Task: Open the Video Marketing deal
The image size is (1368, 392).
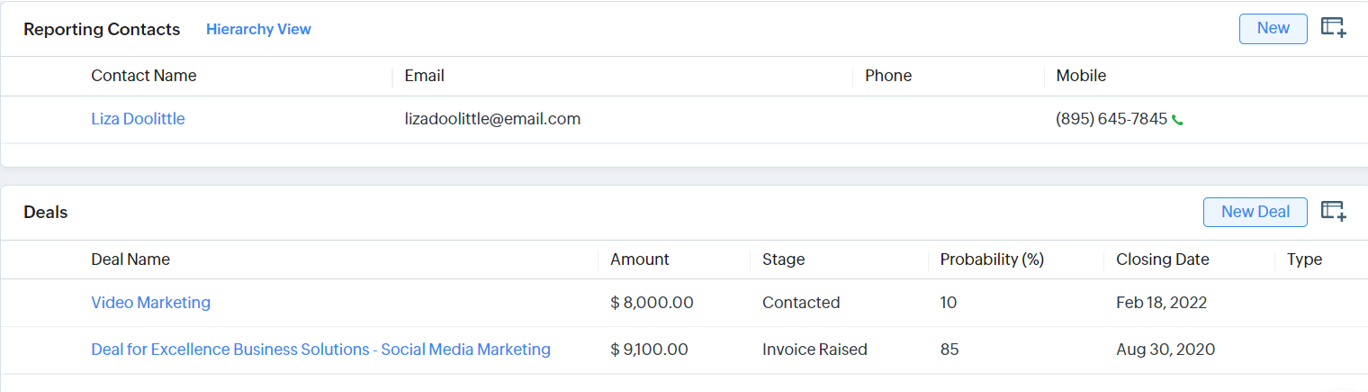Action: point(151,302)
